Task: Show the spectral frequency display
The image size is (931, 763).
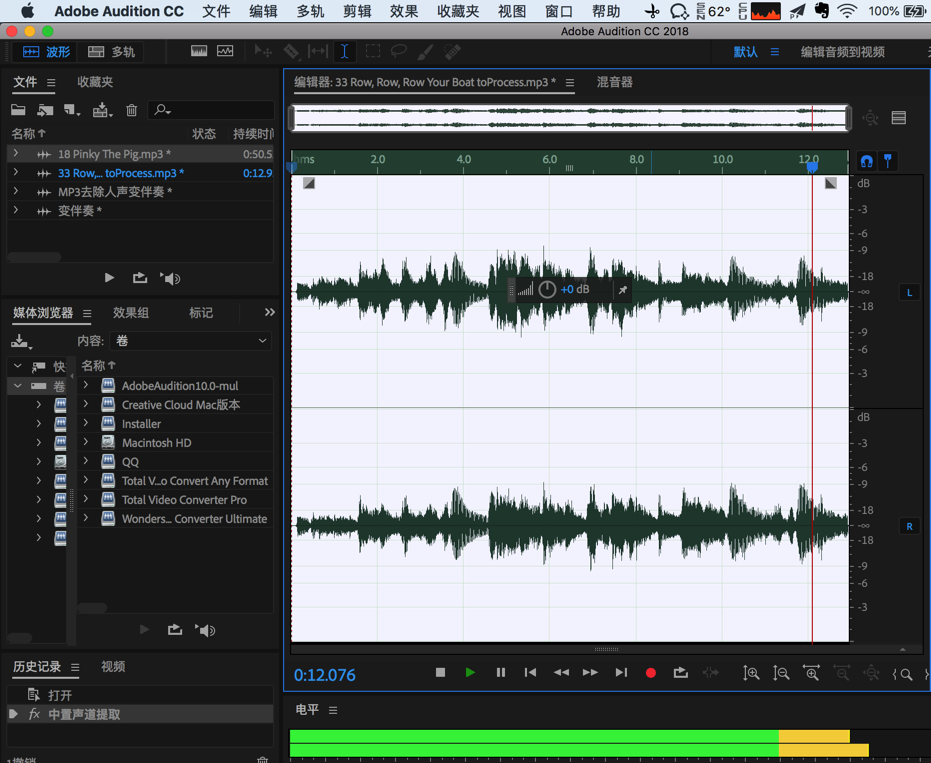Action: pyautogui.click(x=199, y=51)
